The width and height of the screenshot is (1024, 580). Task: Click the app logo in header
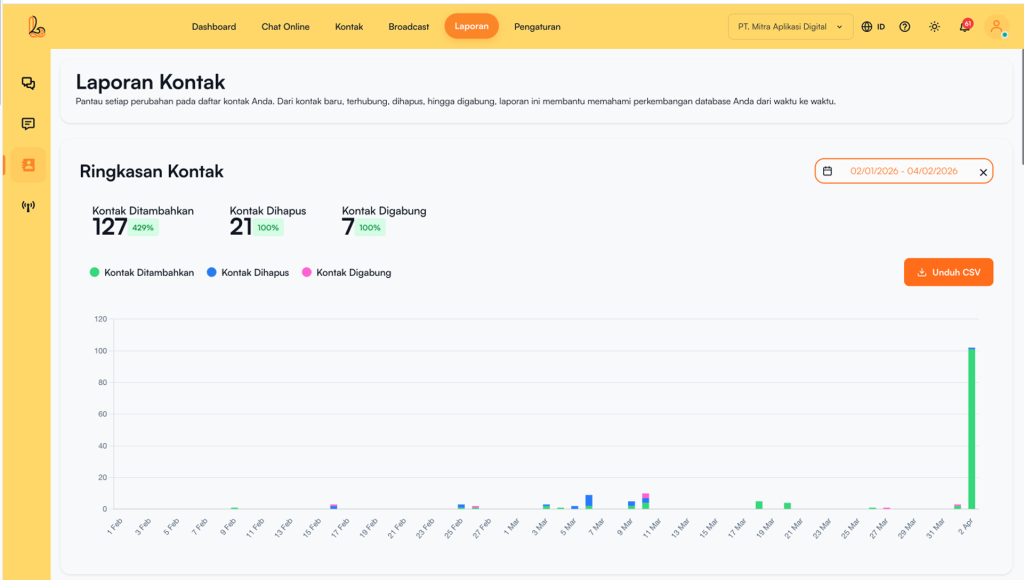[x=37, y=27]
